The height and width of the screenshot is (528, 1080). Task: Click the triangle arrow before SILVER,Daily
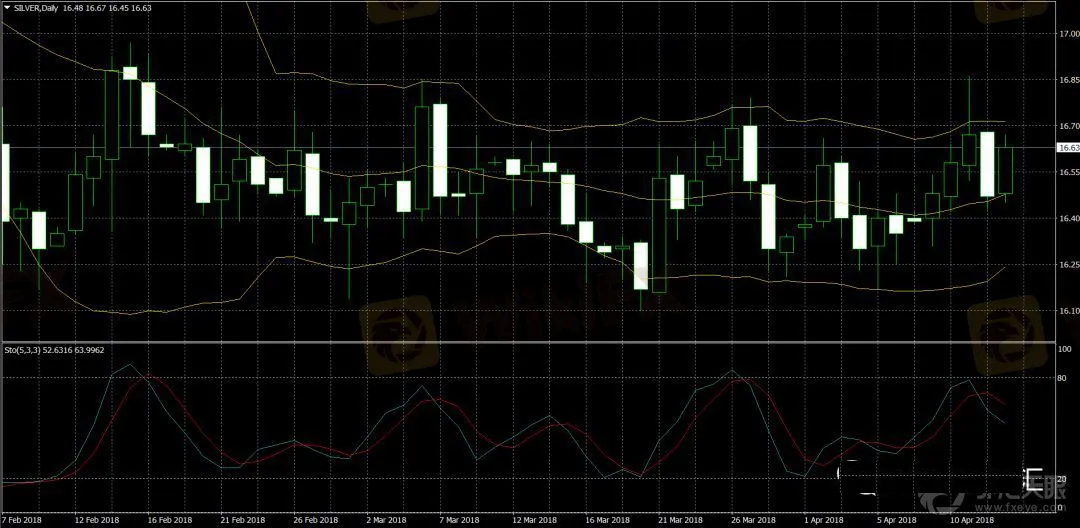point(6,7)
